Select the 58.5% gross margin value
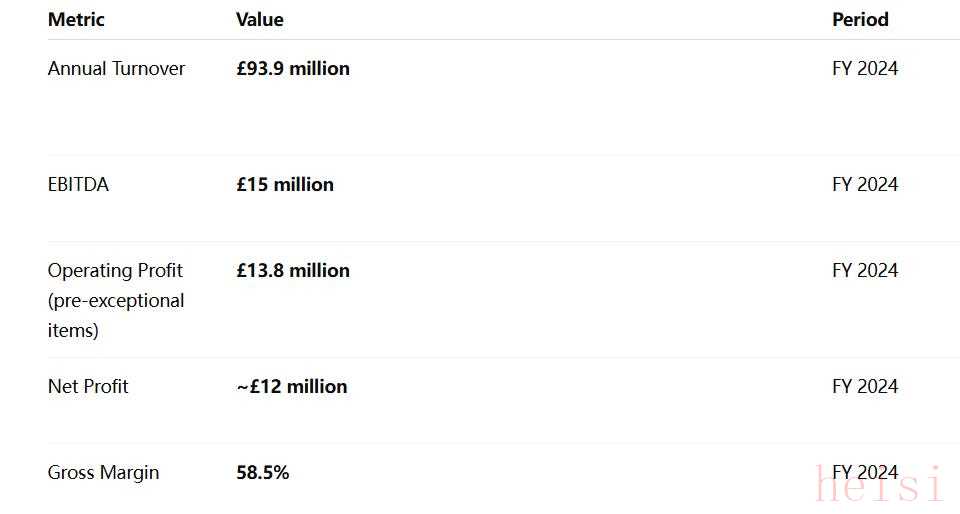960x514 pixels. coord(263,472)
